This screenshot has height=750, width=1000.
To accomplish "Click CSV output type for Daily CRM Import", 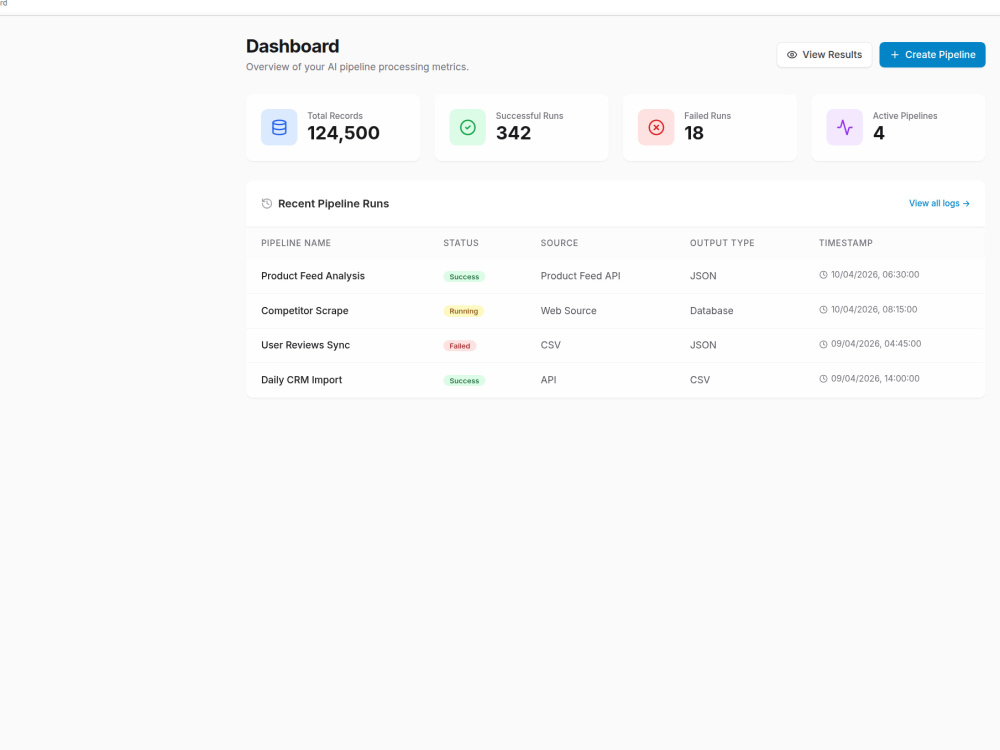I will click(700, 379).
